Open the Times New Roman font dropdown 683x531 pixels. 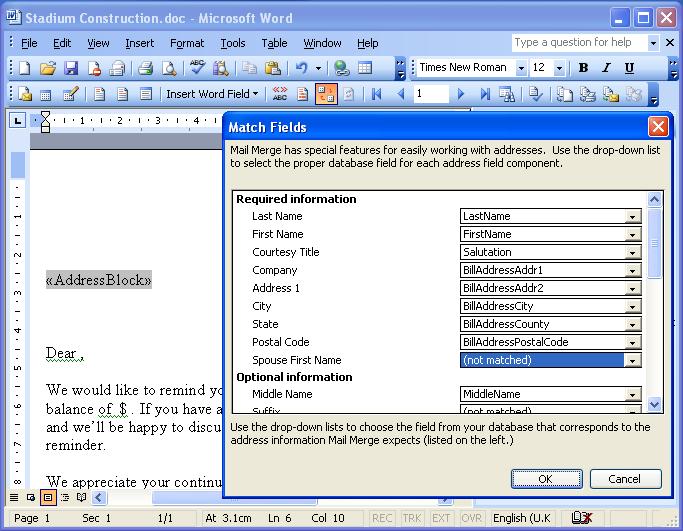(x=521, y=68)
